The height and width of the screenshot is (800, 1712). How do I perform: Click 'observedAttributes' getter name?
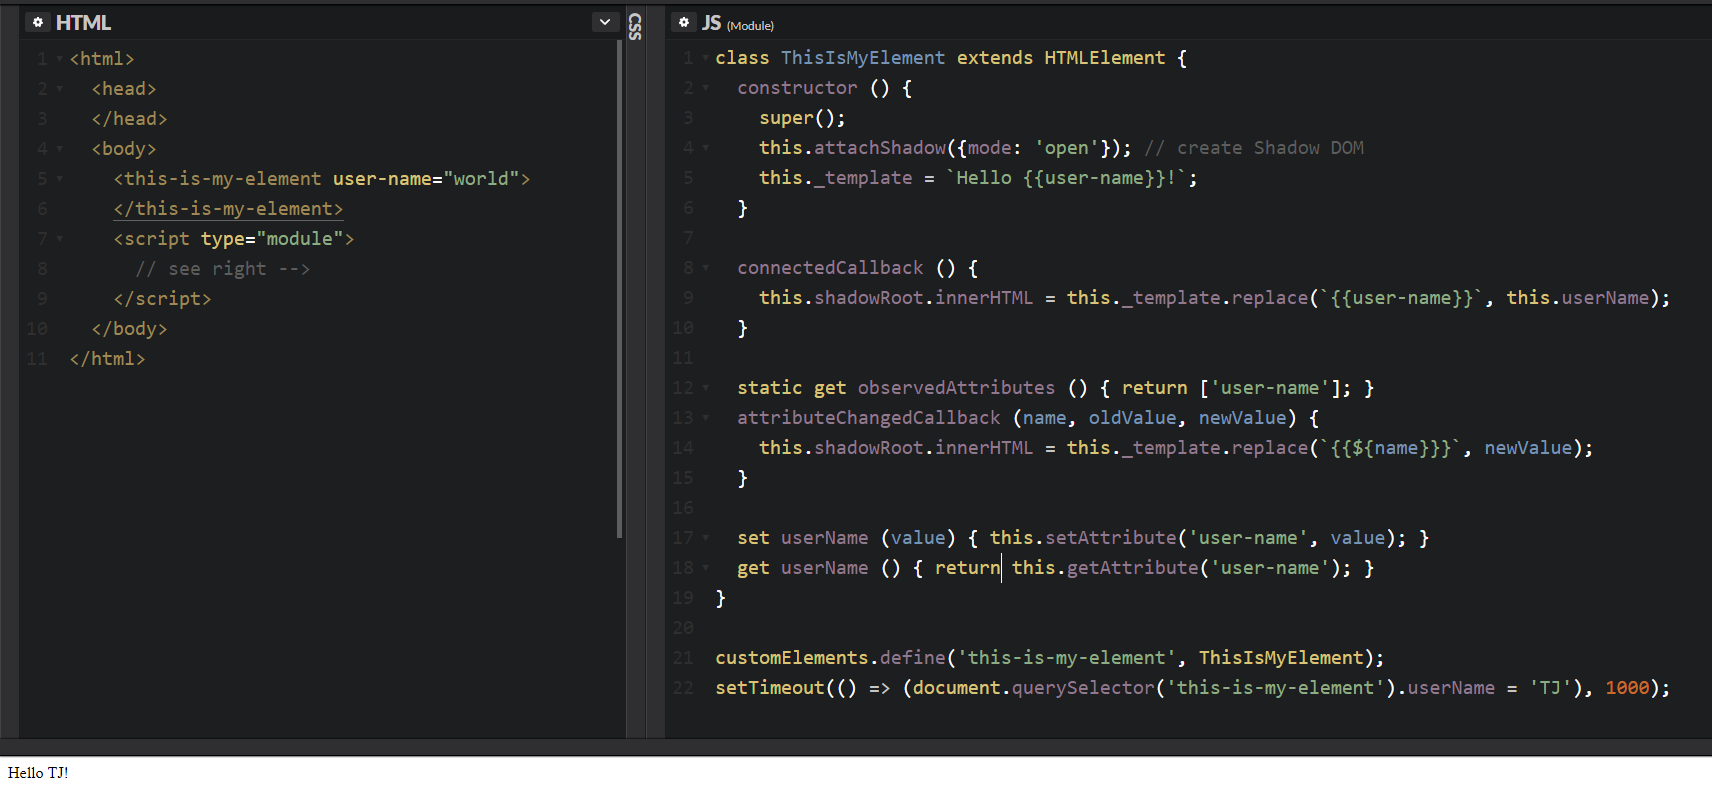(x=956, y=388)
